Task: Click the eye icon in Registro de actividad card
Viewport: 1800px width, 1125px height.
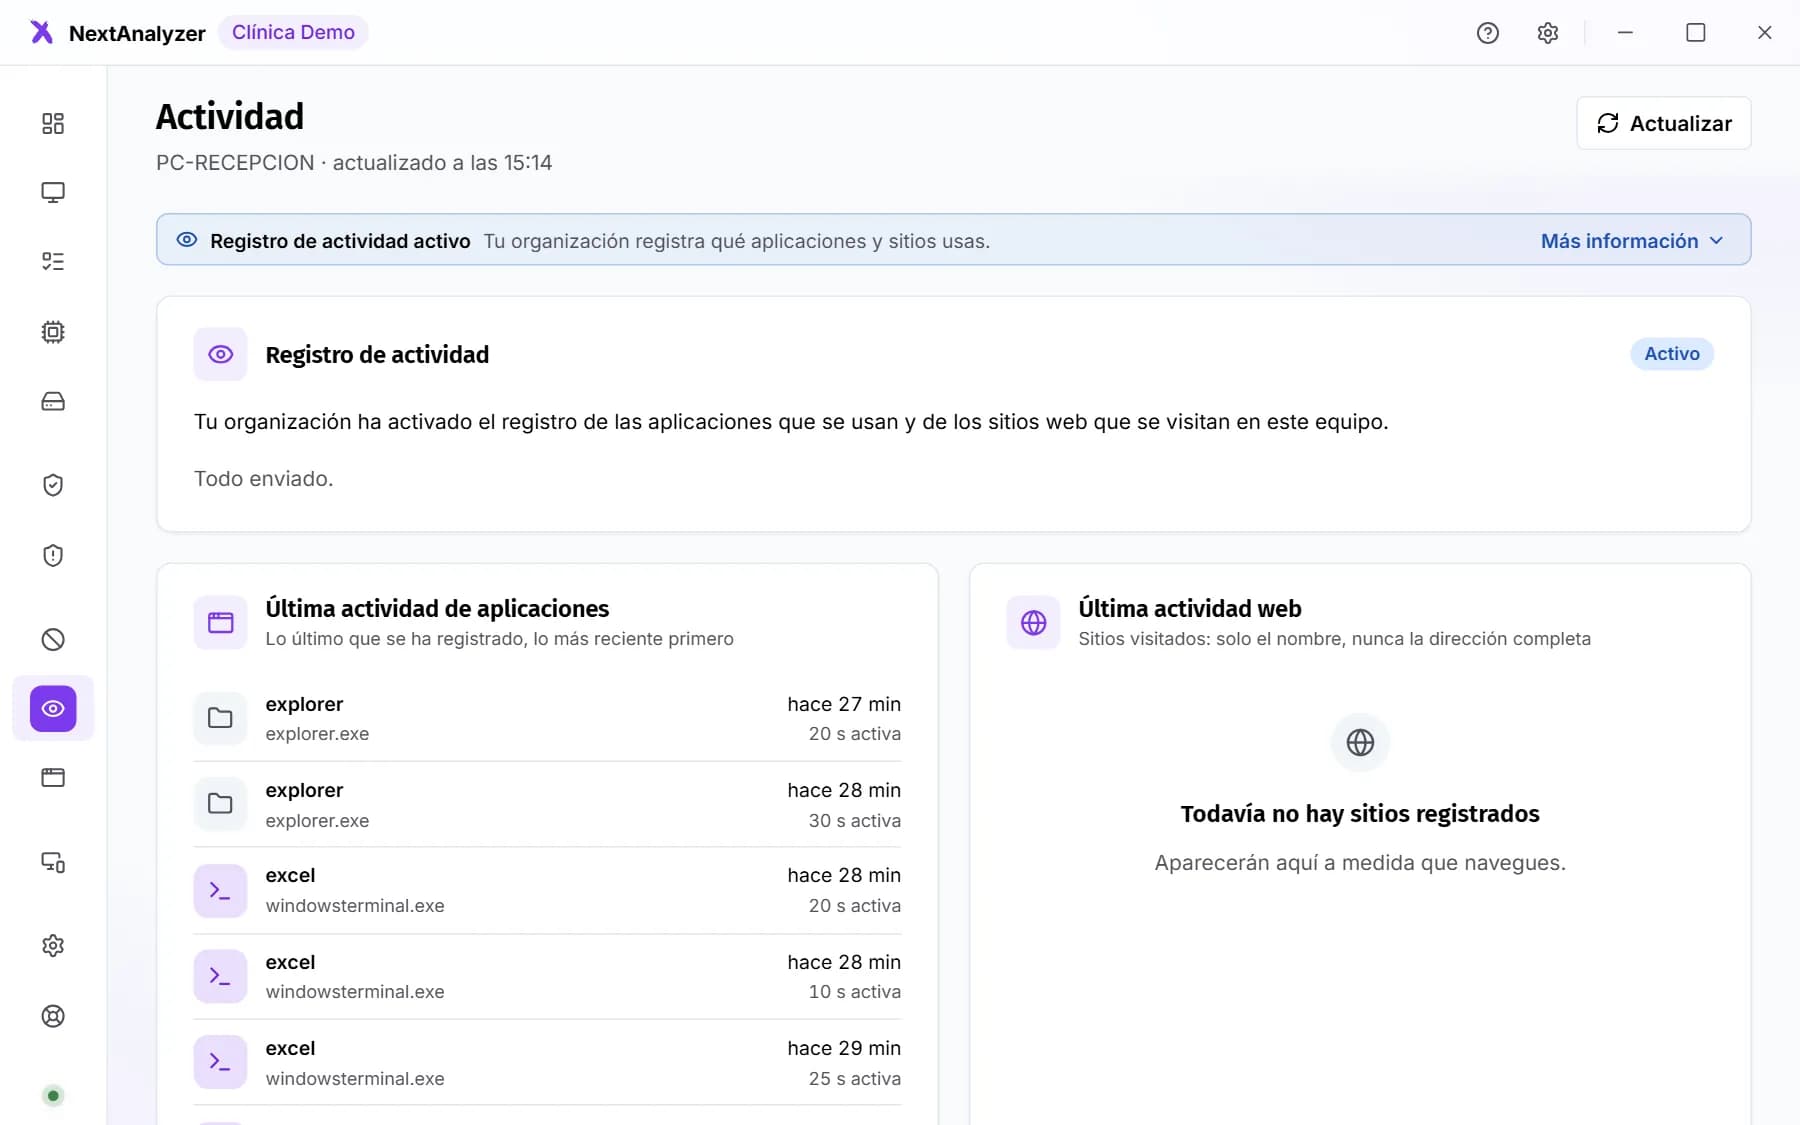Action: coord(220,354)
